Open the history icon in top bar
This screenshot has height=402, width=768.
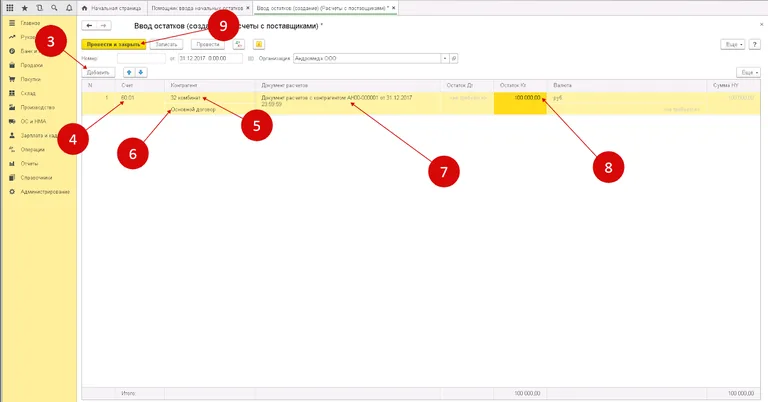click(39, 7)
